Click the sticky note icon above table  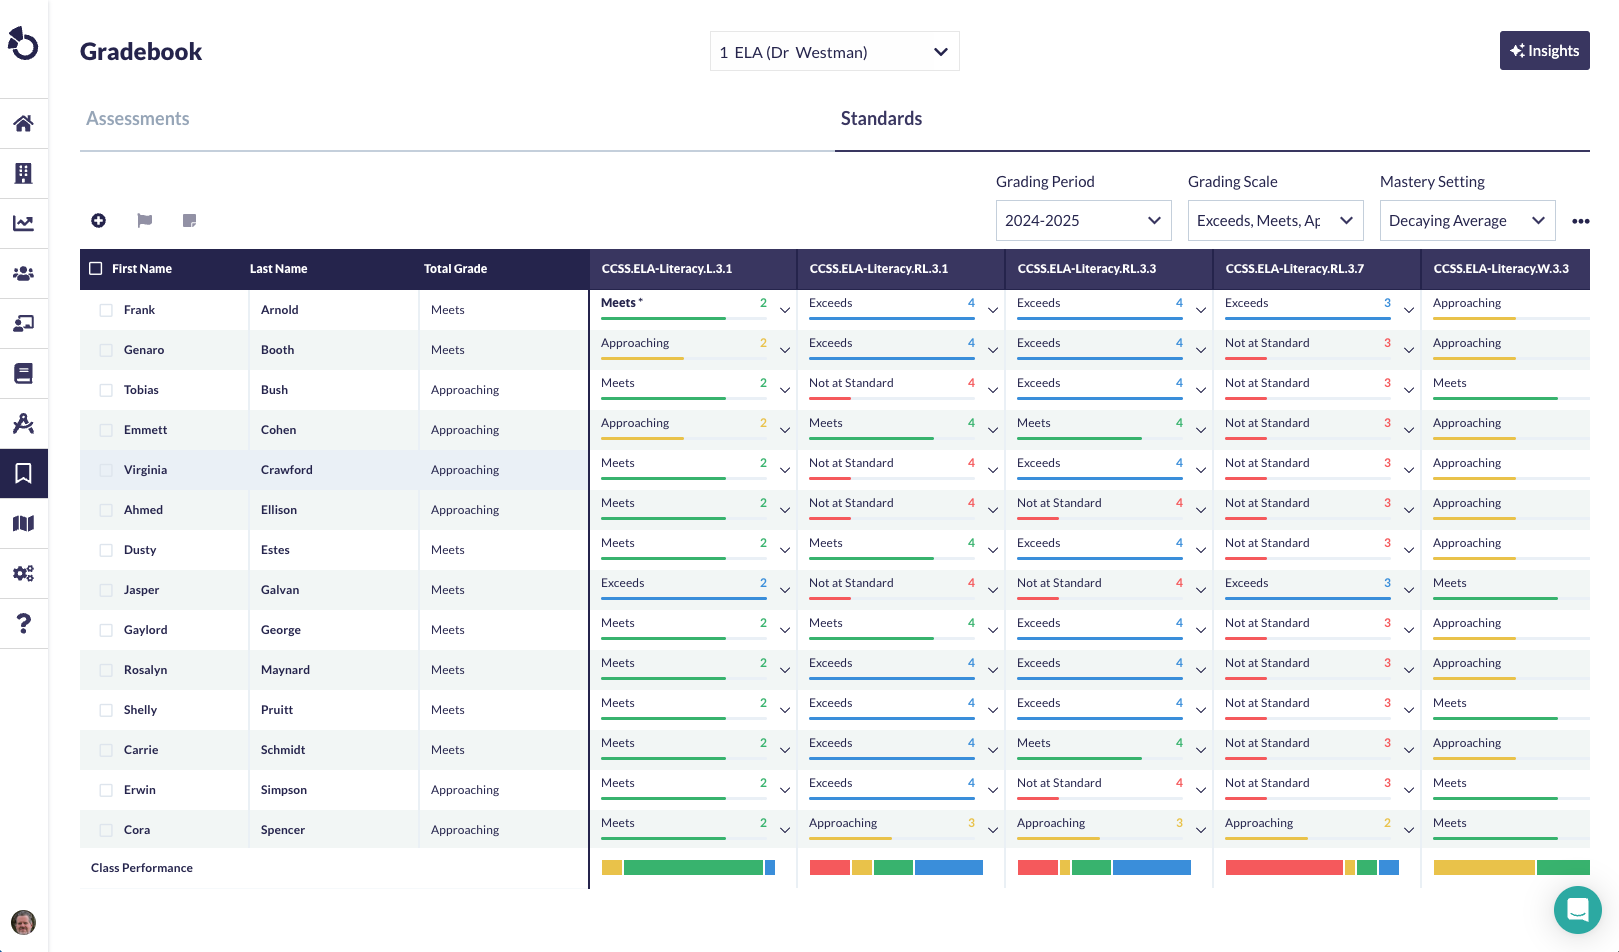pyautogui.click(x=190, y=220)
